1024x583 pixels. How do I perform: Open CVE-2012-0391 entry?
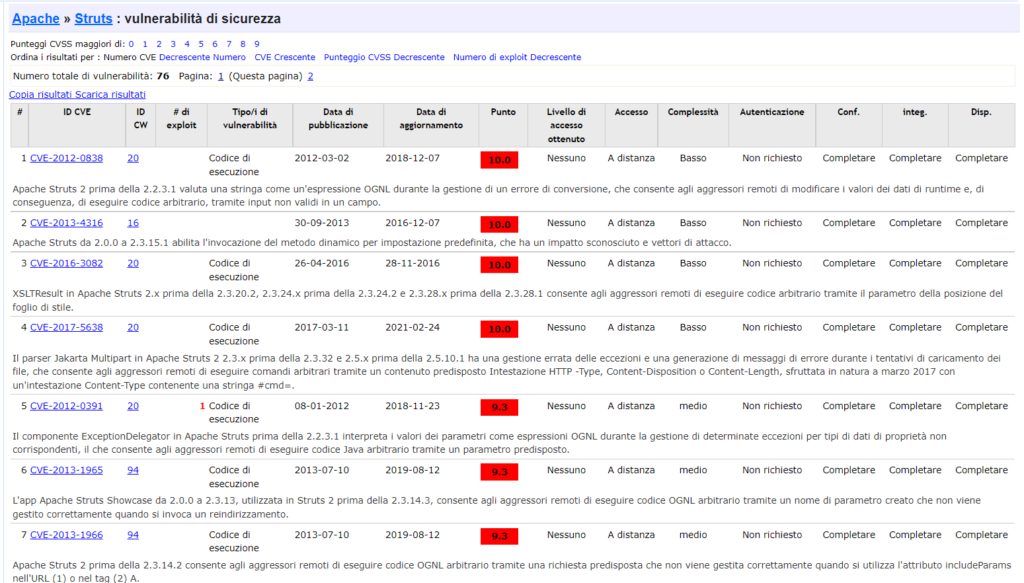(66, 406)
